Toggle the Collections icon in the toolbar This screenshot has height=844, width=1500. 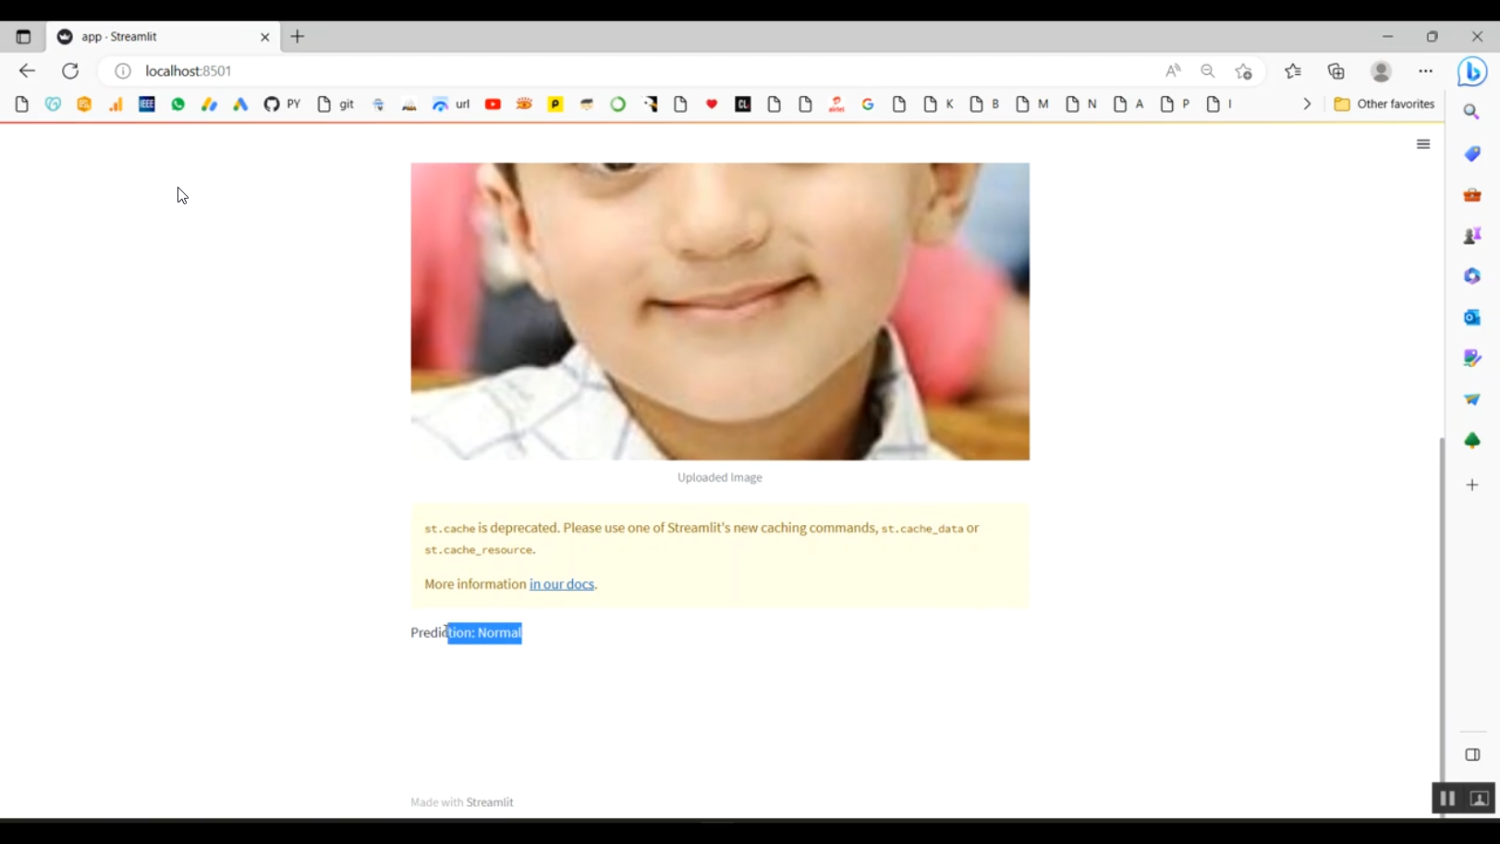click(x=1335, y=71)
